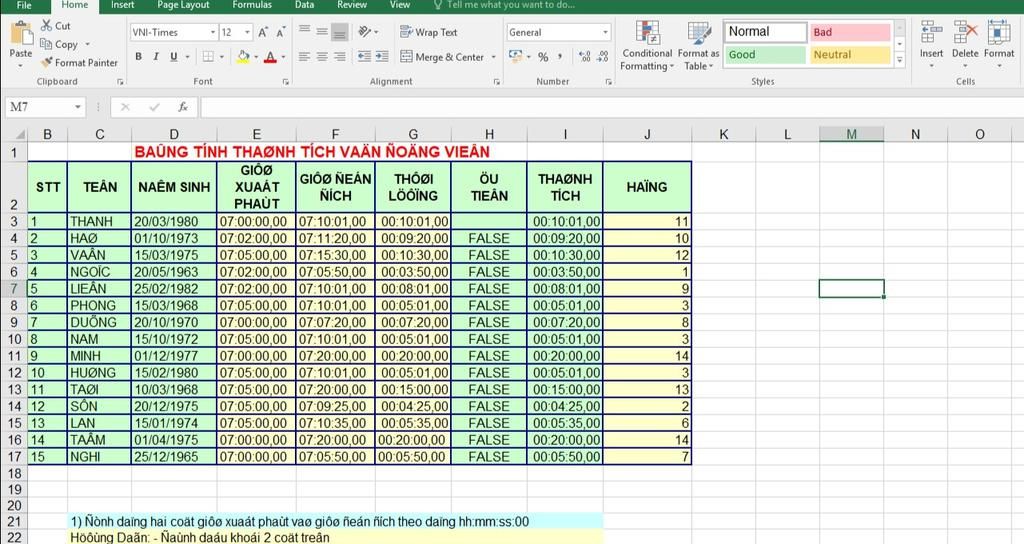The width and height of the screenshot is (1024, 544).
Task: Switch to the Insert ribbon tab
Action: pyautogui.click(x=122, y=5)
